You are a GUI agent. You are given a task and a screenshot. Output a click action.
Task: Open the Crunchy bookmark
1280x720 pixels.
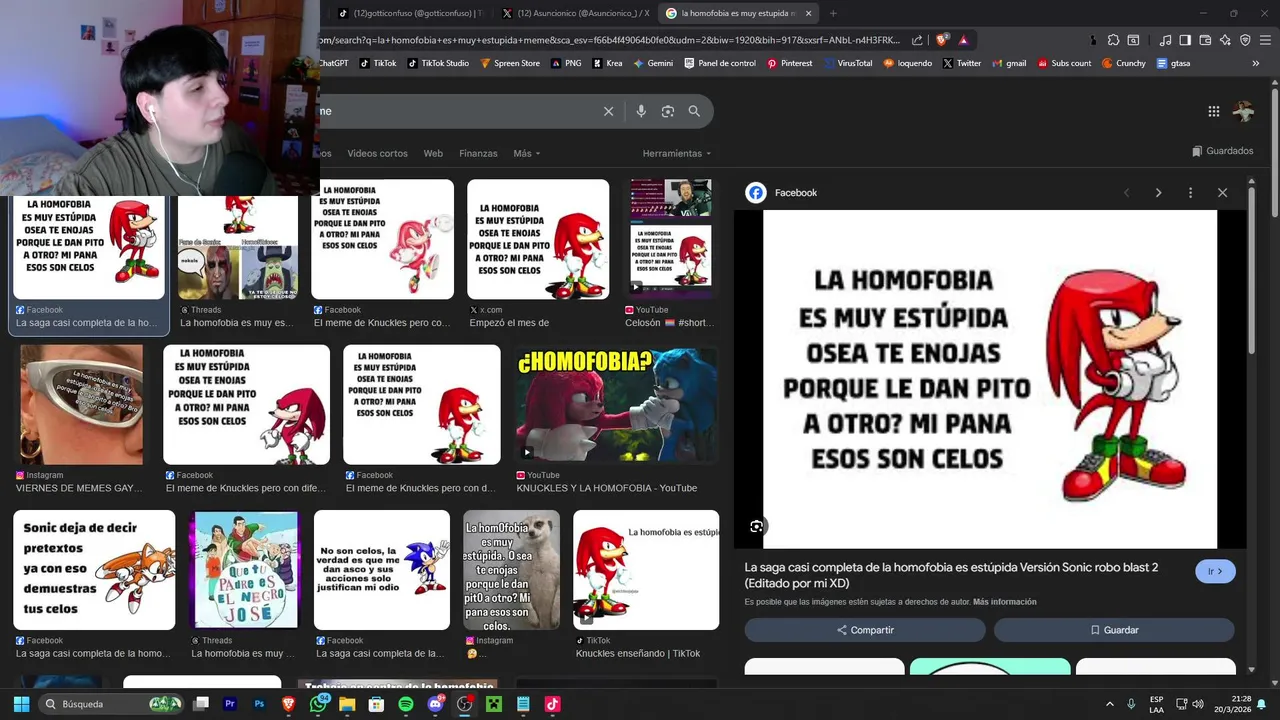click(x=1124, y=63)
